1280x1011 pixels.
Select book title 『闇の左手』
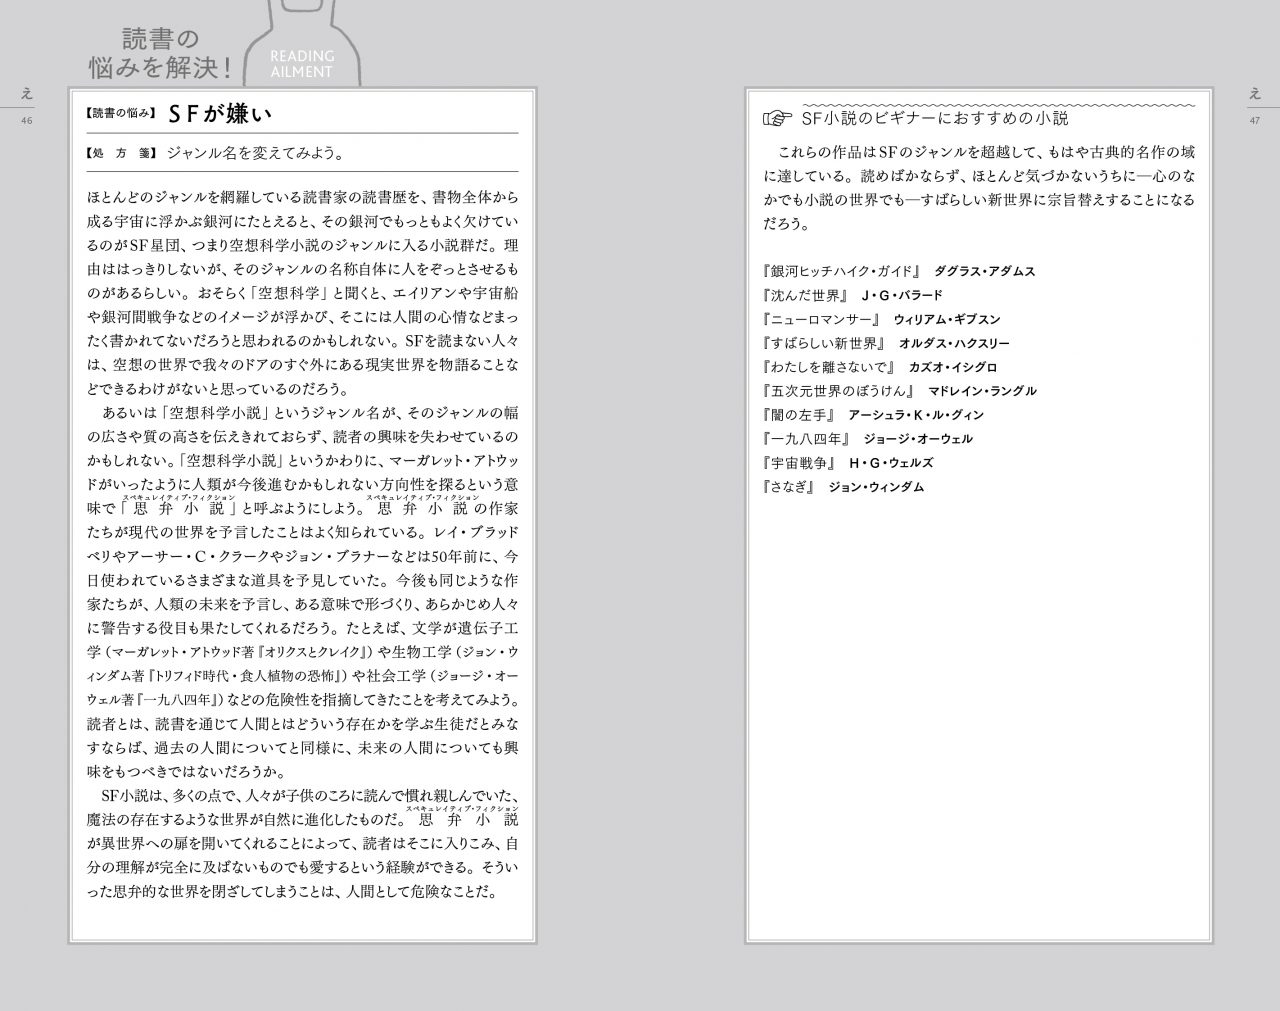coord(798,415)
